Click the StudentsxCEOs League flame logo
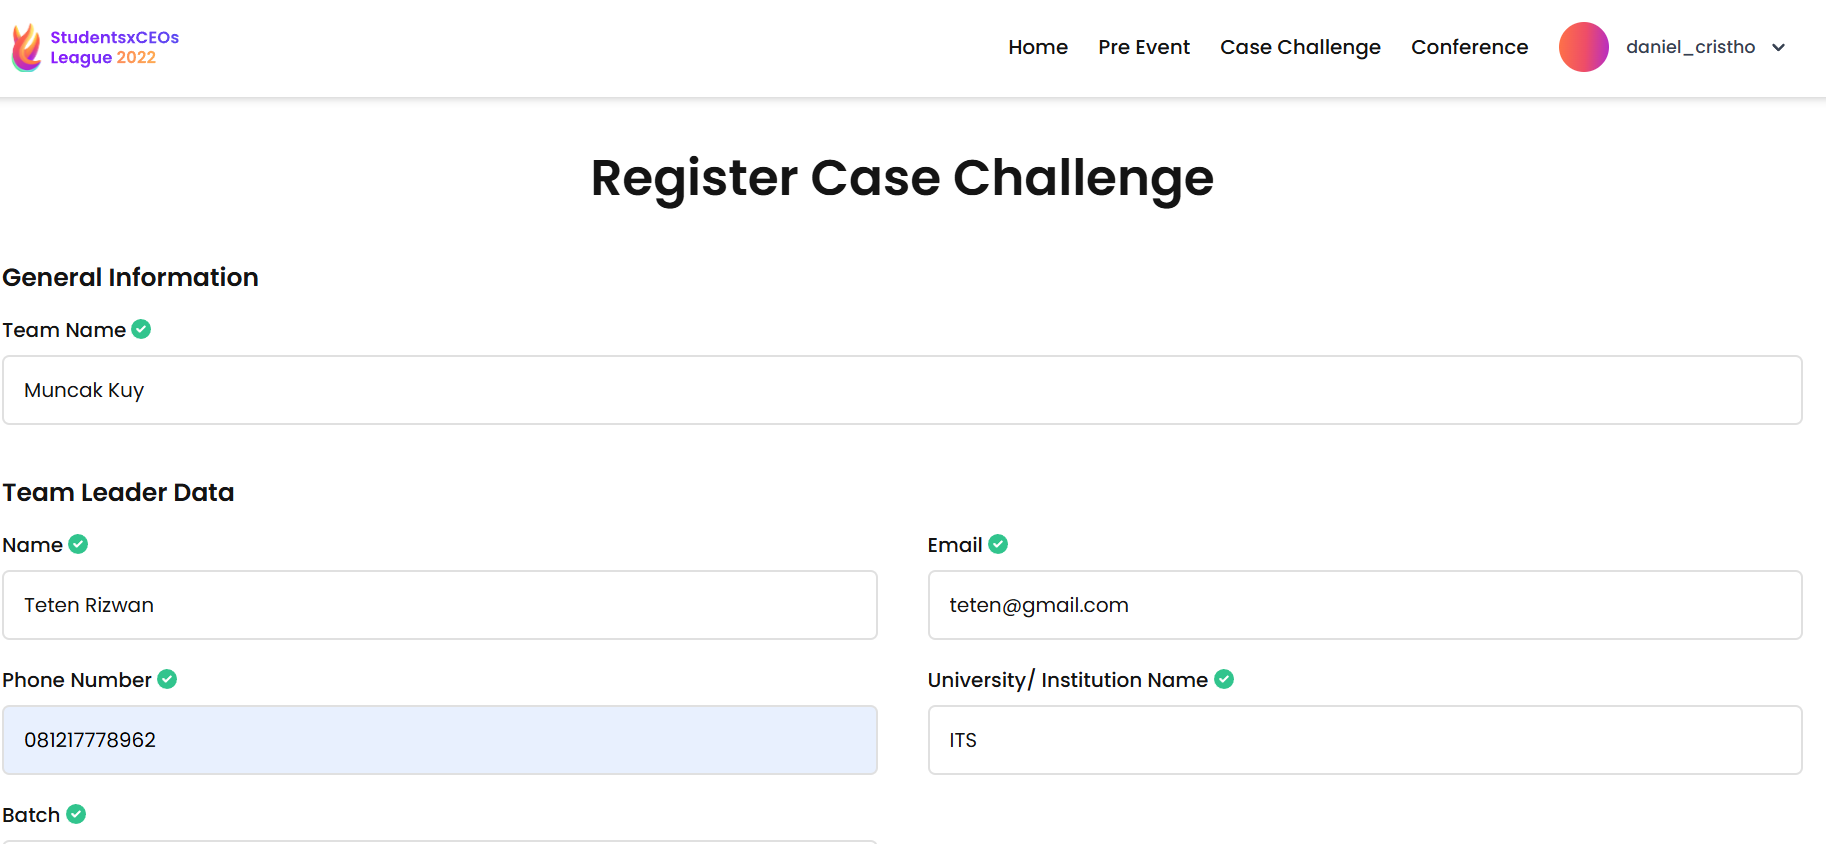The height and width of the screenshot is (844, 1826). tap(26, 47)
